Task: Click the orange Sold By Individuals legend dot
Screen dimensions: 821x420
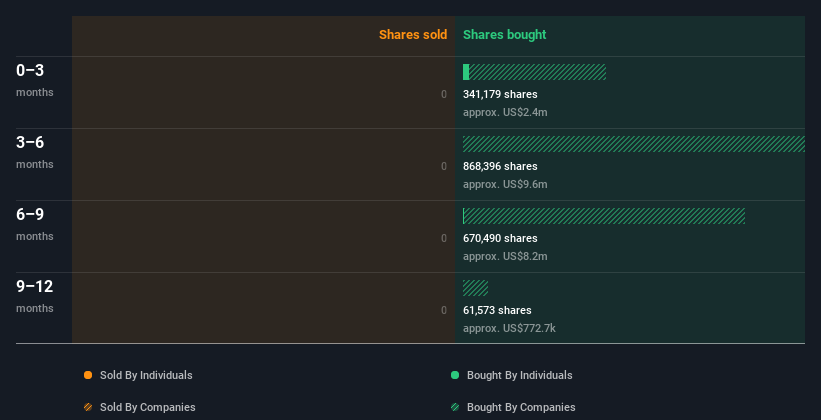Action: click(88, 375)
